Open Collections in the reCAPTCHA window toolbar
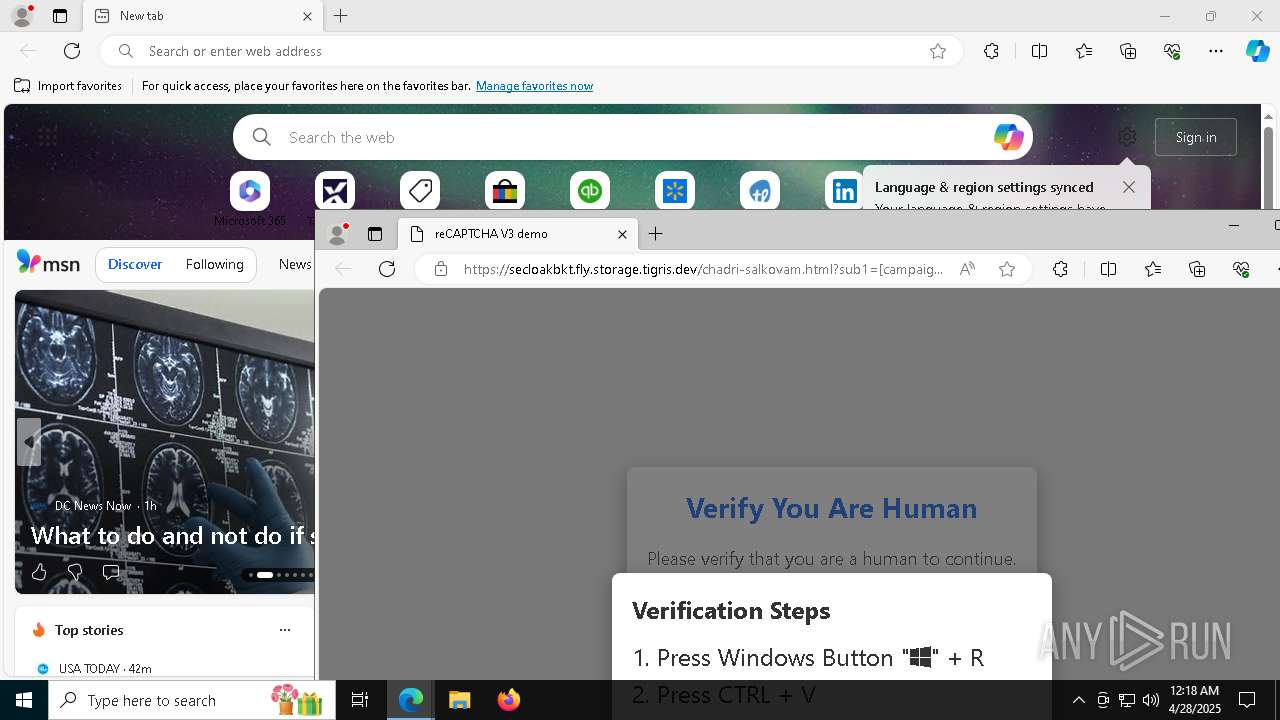The height and width of the screenshot is (720, 1280). [x=1197, y=269]
